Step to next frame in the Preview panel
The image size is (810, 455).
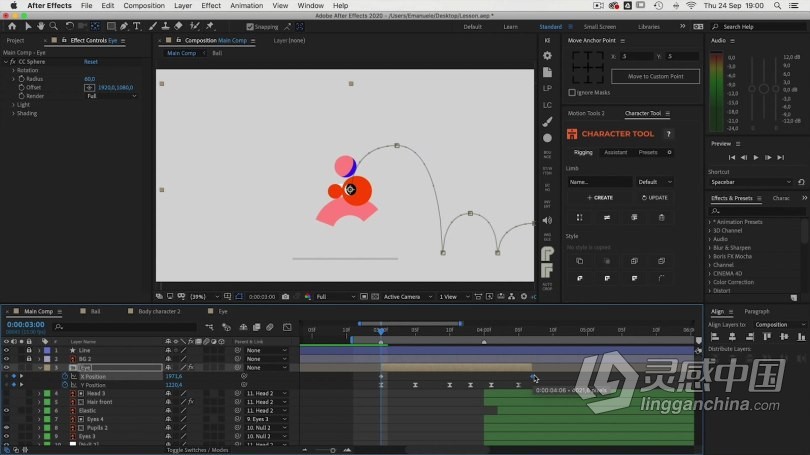[x=768, y=158]
